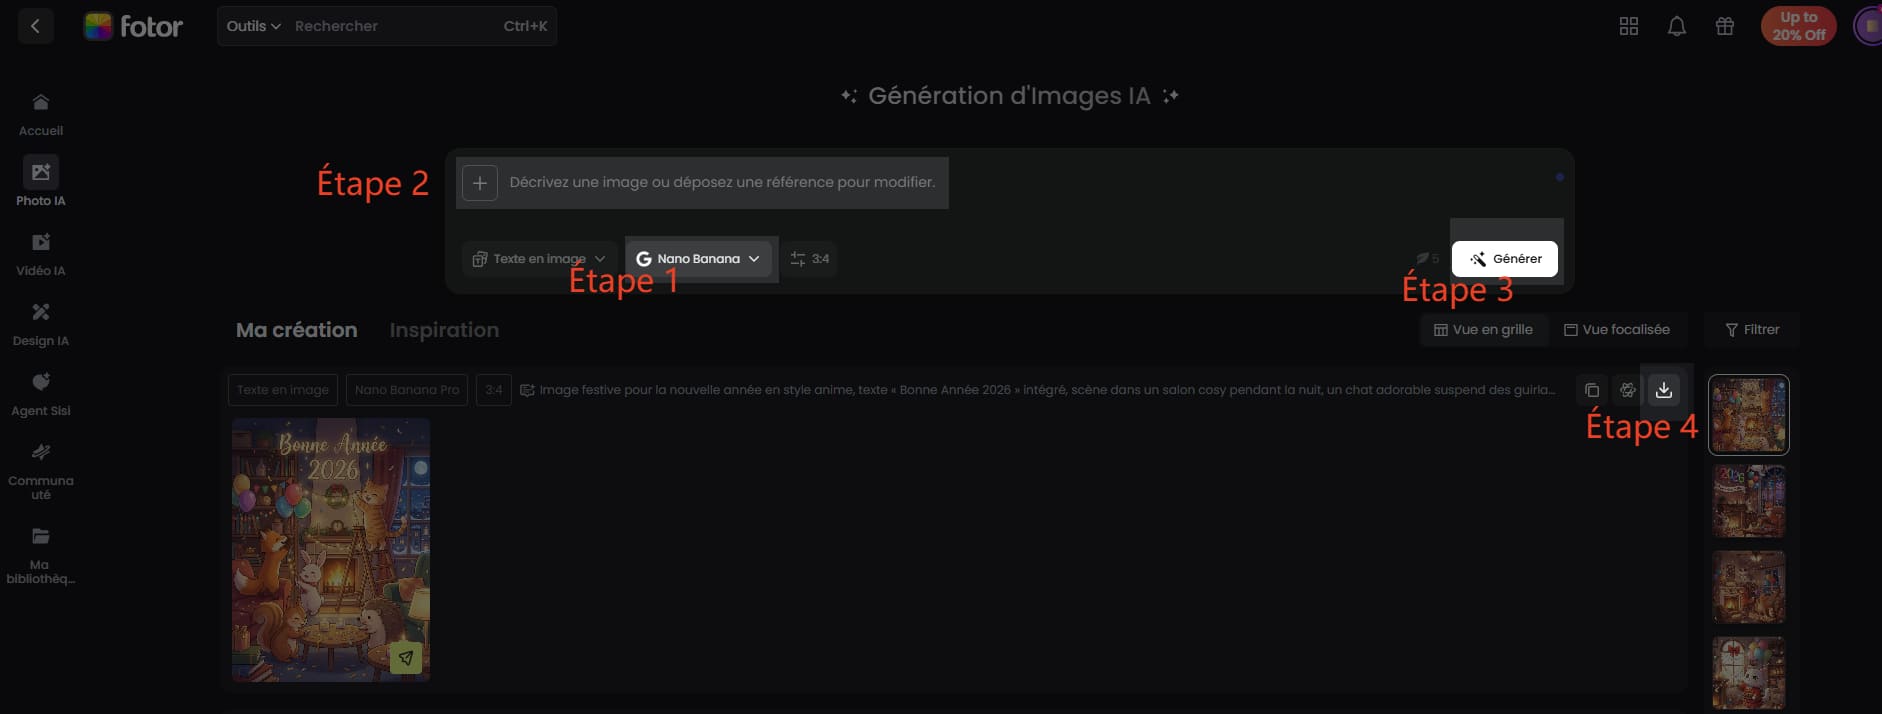Expand the Nano Banana model dropdown

point(699,259)
